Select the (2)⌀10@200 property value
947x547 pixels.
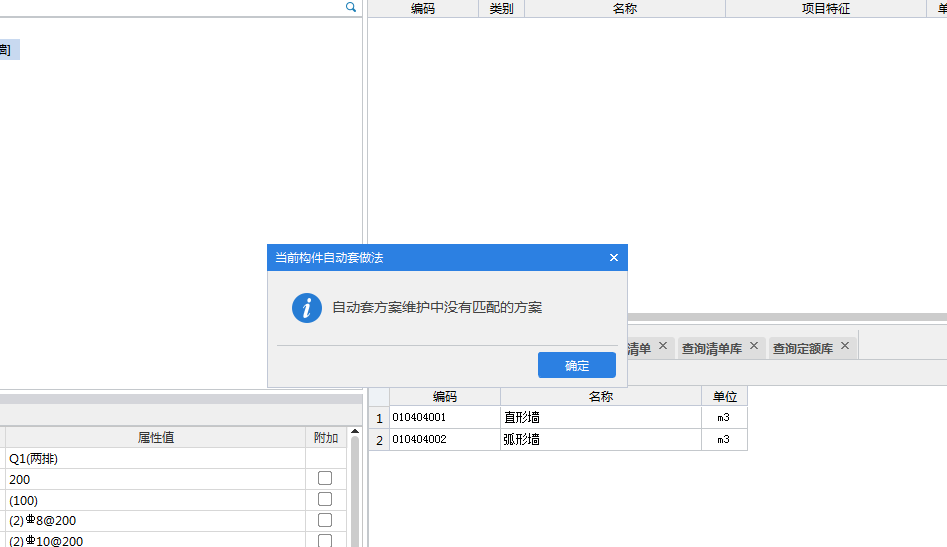pos(155,540)
